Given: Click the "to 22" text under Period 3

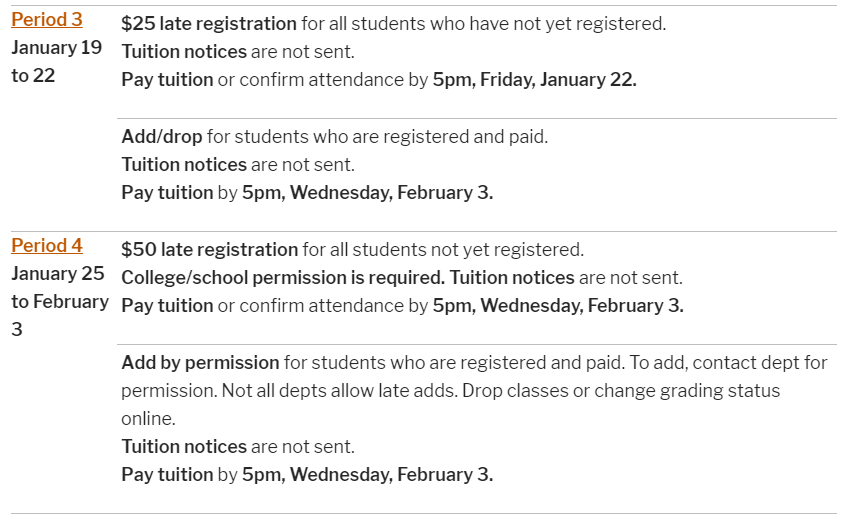Looking at the screenshot, I should (x=33, y=75).
